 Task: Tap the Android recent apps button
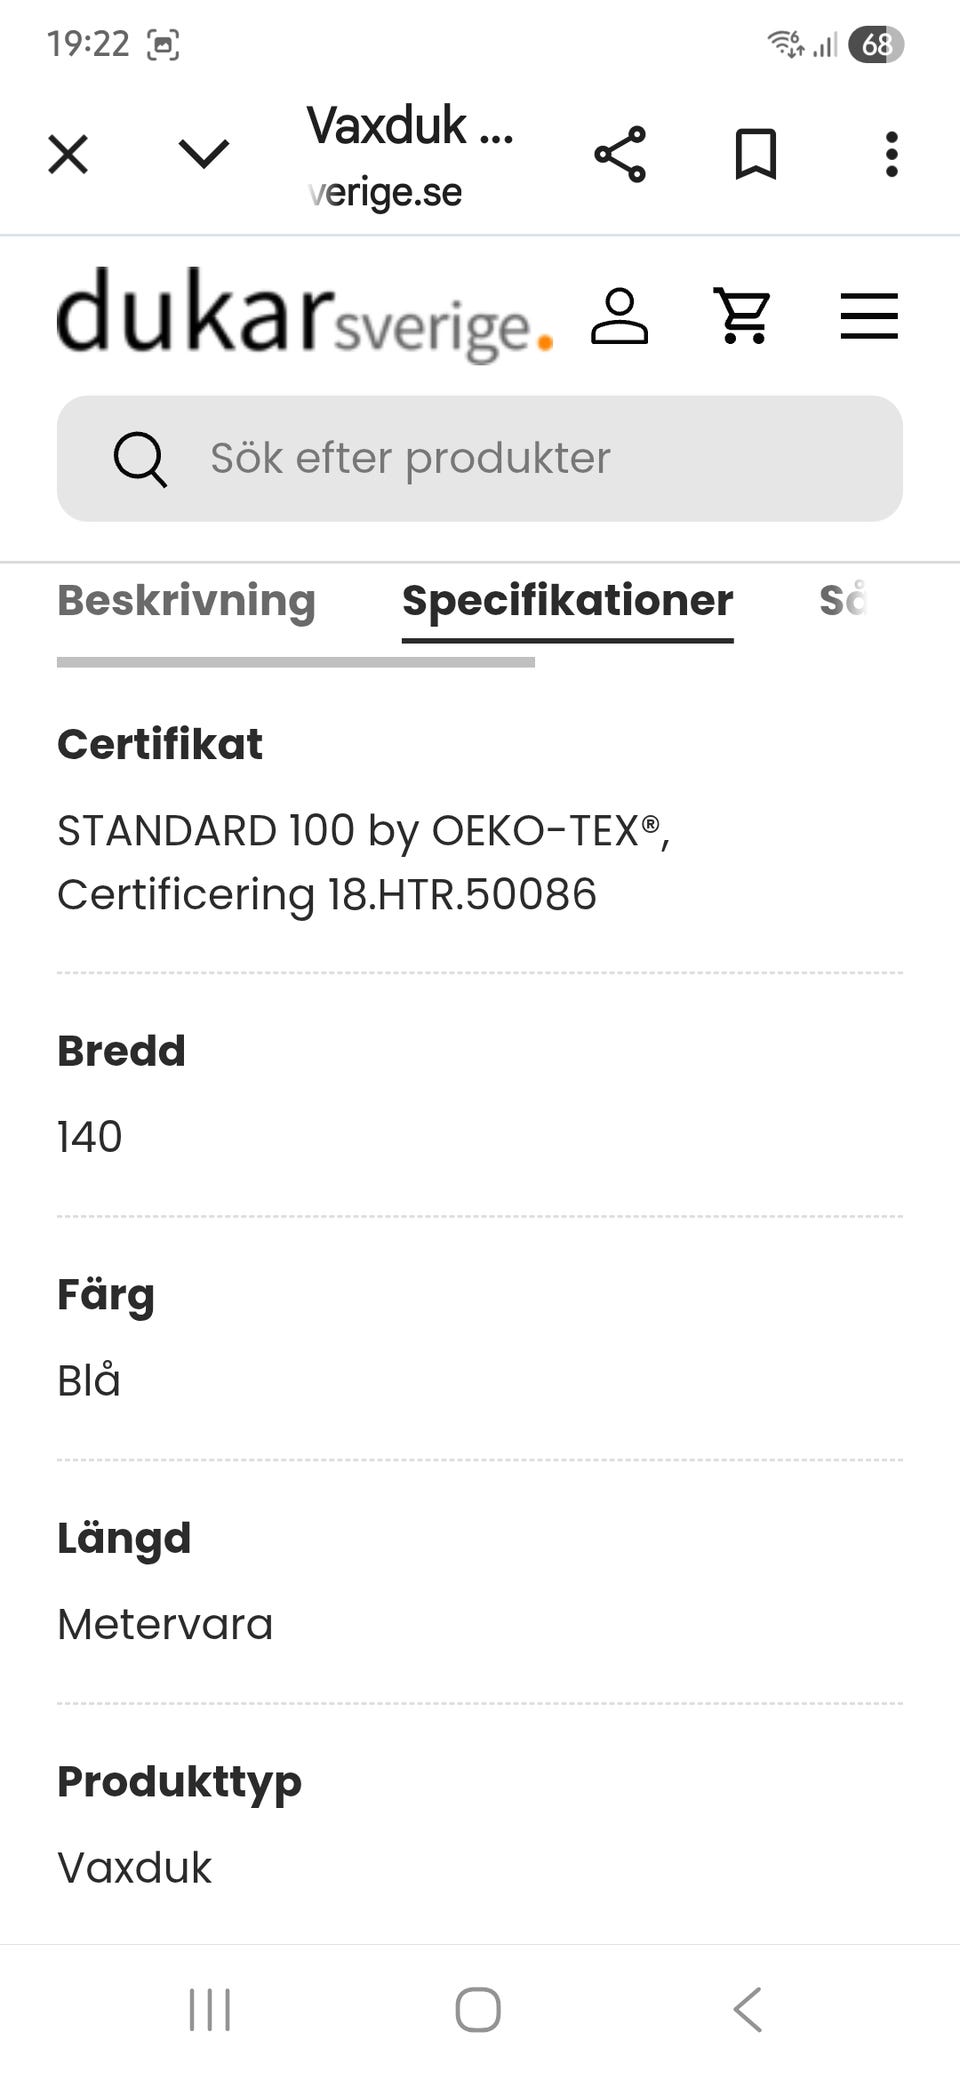tap(210, 2009)
